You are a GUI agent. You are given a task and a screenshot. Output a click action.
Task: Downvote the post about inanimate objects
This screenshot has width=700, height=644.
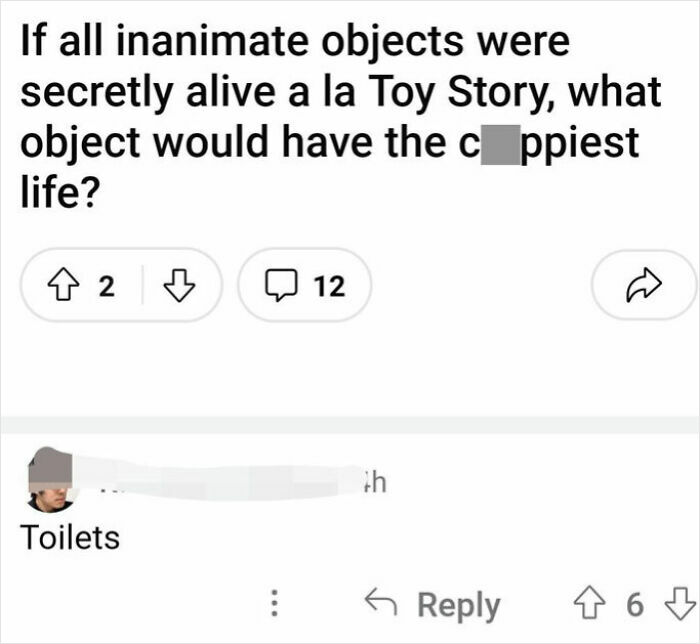click(x=178, y=287)
